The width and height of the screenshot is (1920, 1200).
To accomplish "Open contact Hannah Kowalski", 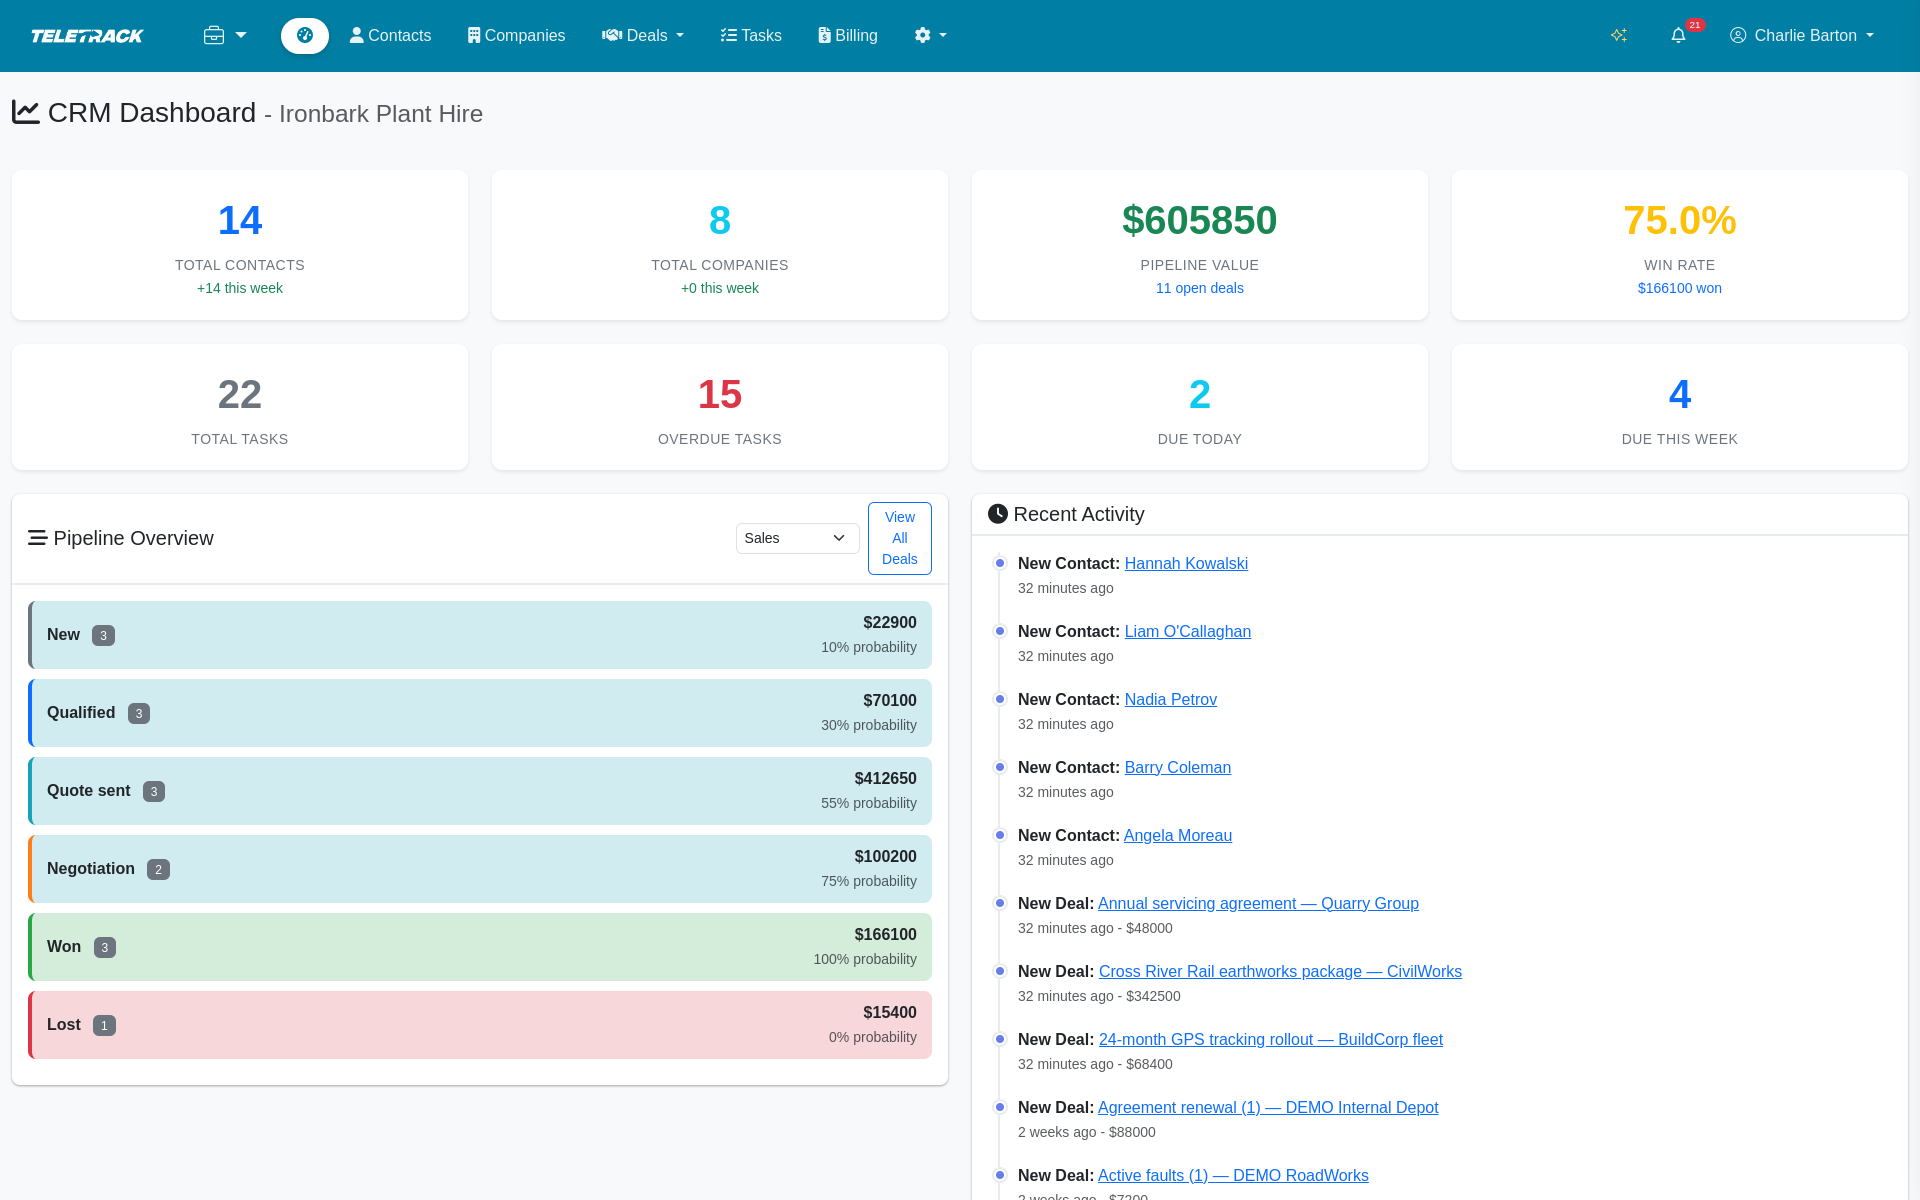I will click(x=1186, y=563).
